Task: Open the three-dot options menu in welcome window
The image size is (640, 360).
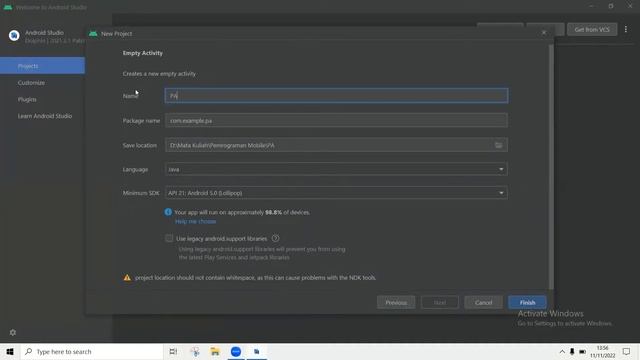Action: (x=626, y=29)
